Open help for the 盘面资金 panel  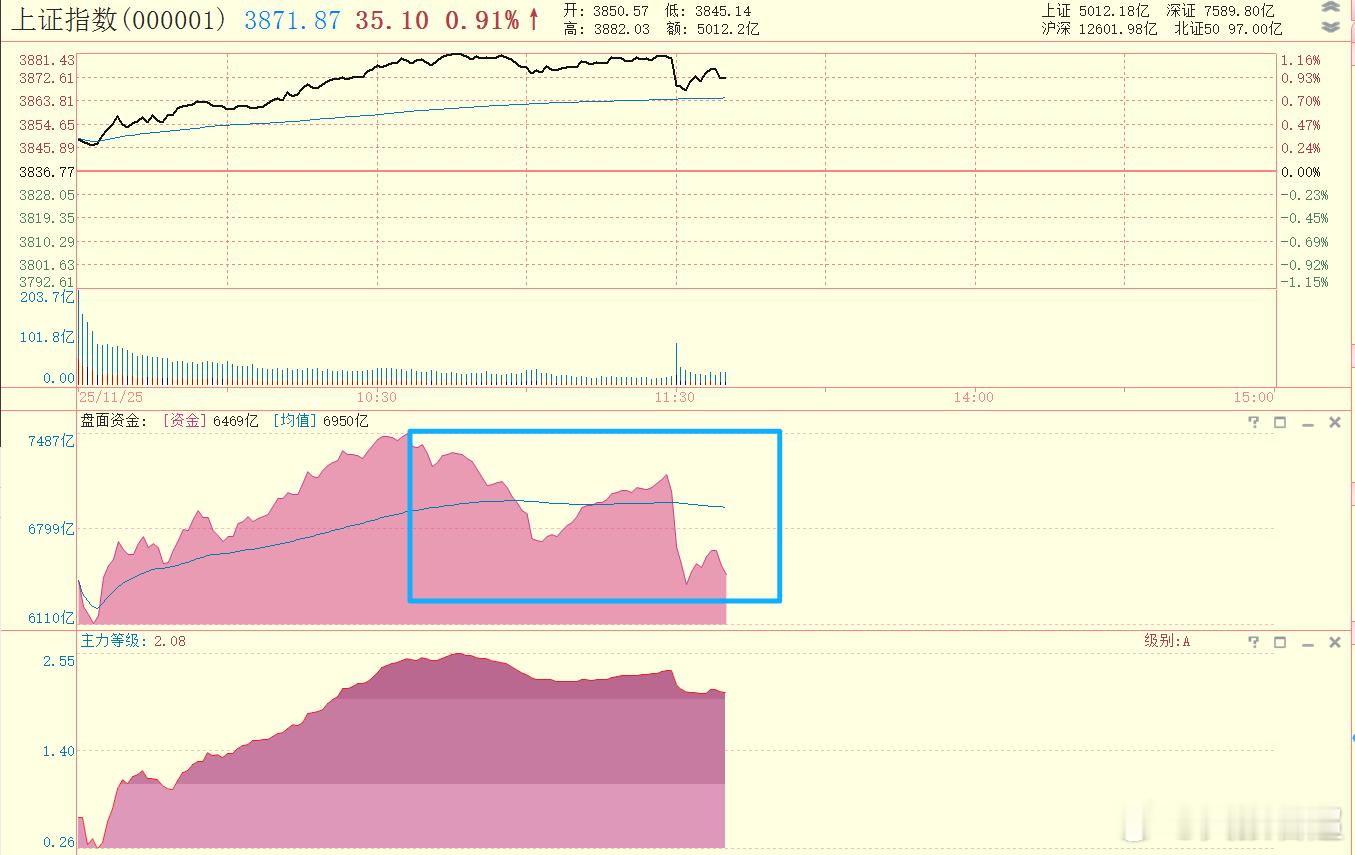point(1253,423)
